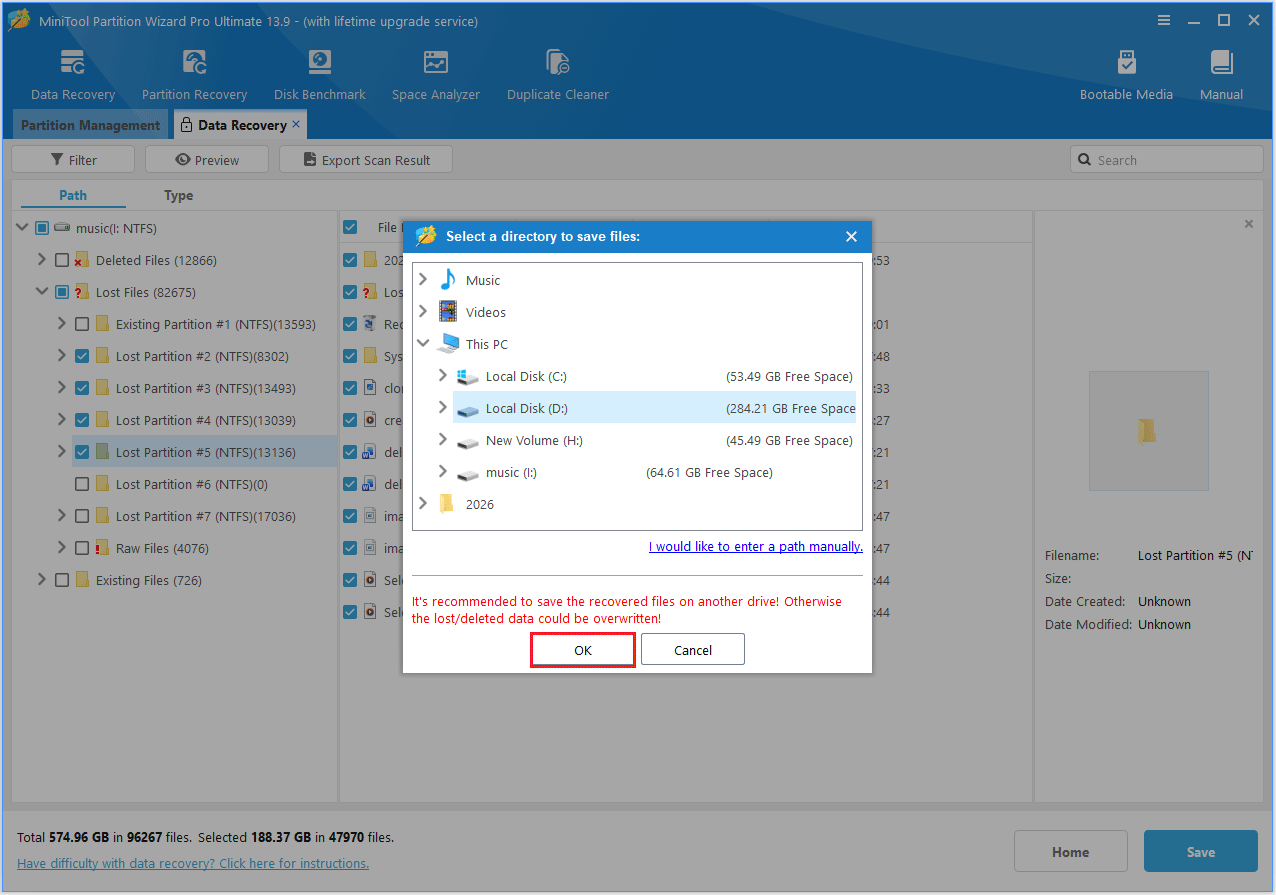Click the Lost Files folder icon

pyautogui.click(x=82, y=292)
